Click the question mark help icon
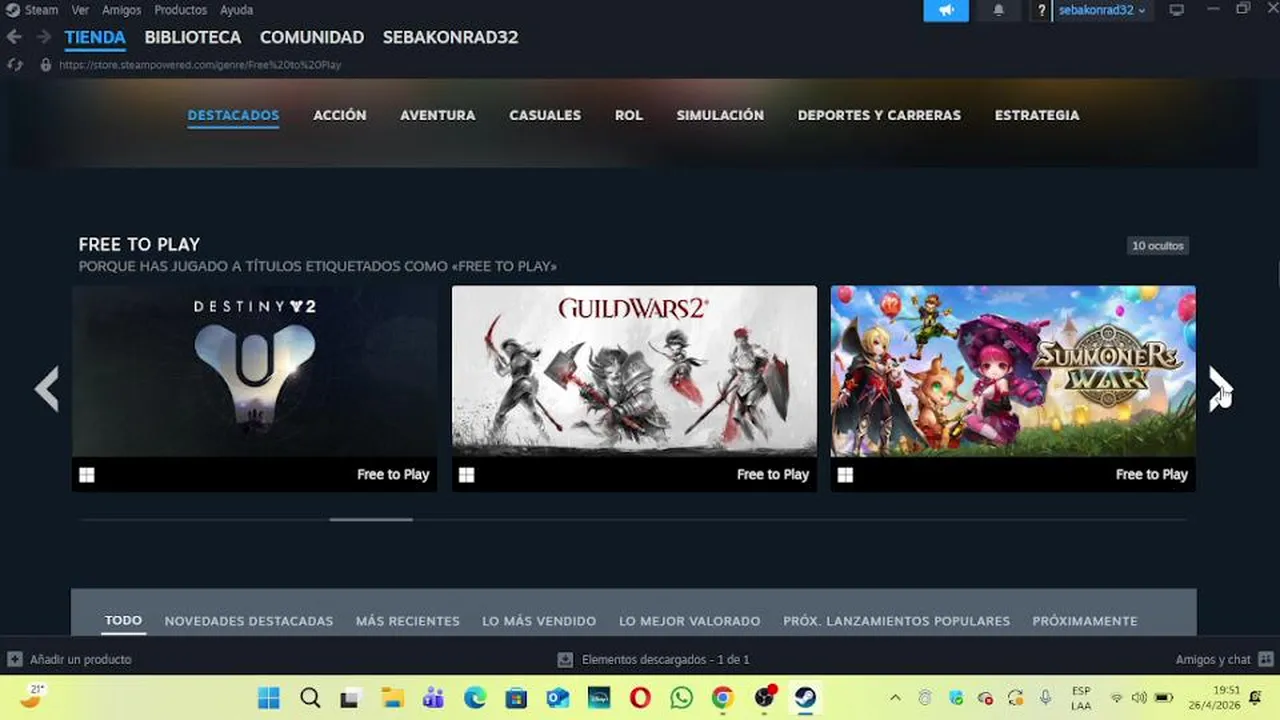 (x=1042, y=10)
